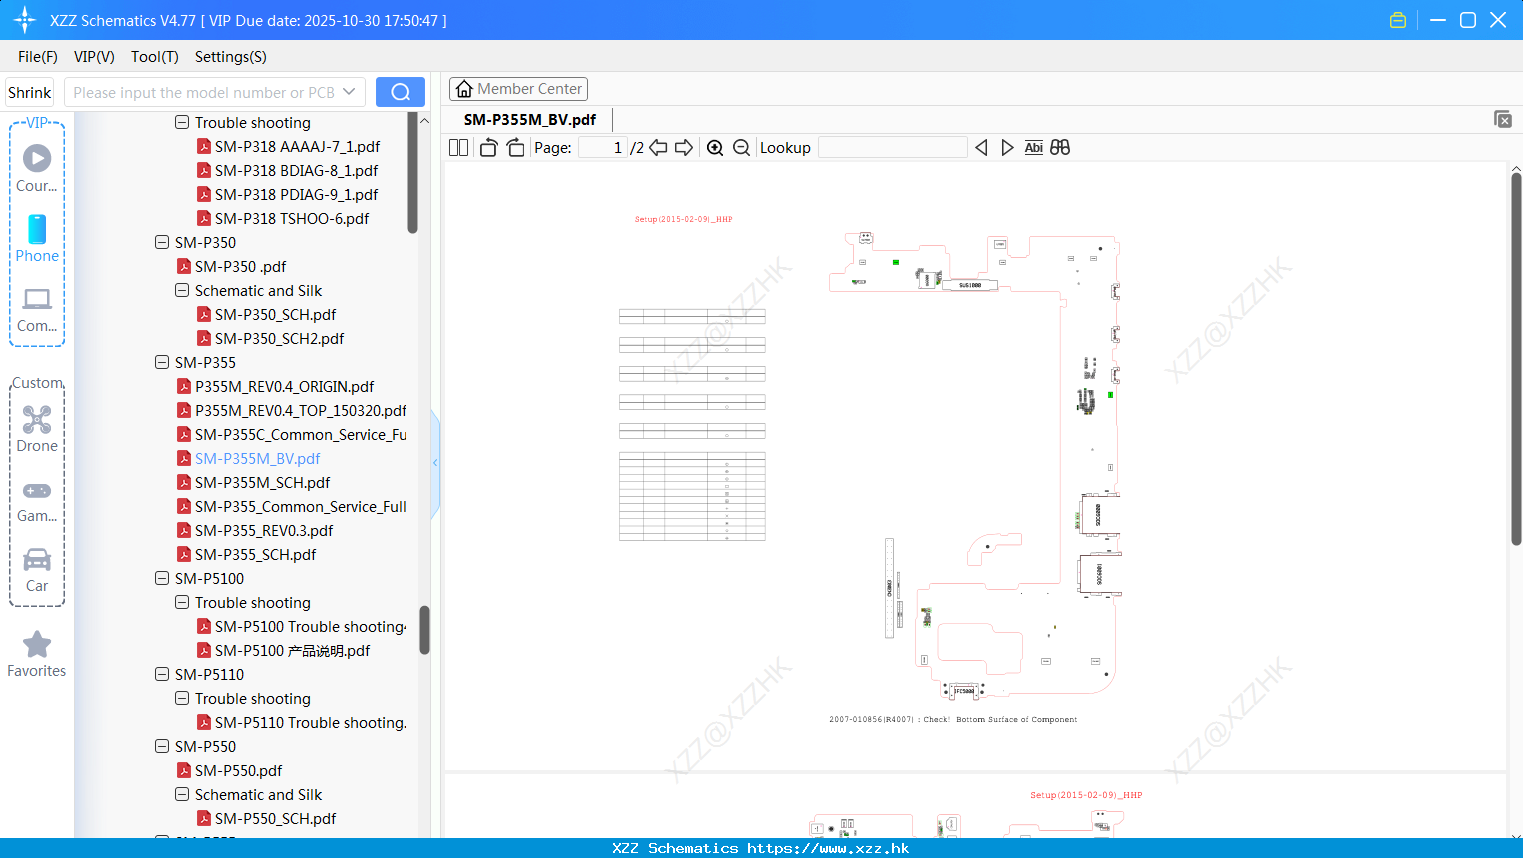Select the Computer category
Viewport: 1523px width, 858px height.
pyautogui.click(x=37, y=310)
